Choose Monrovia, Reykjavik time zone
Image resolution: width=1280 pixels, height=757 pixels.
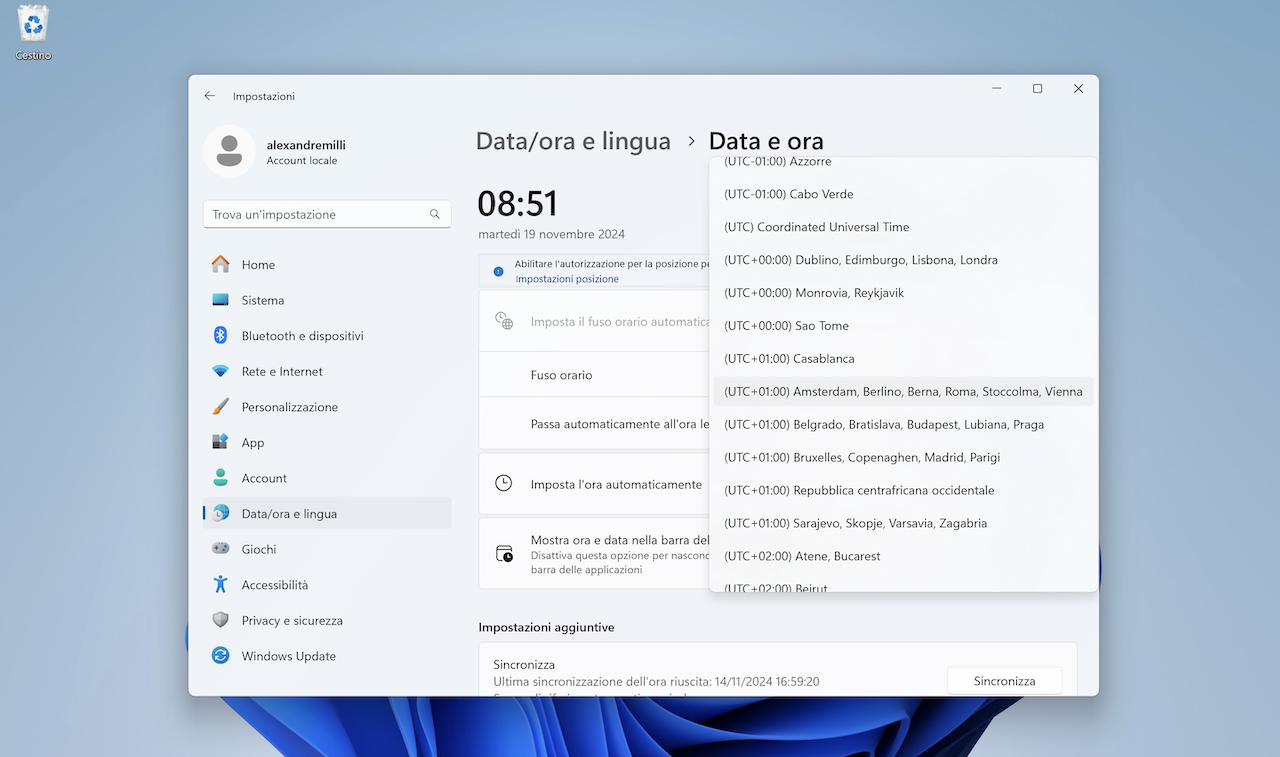coord(904,293)
